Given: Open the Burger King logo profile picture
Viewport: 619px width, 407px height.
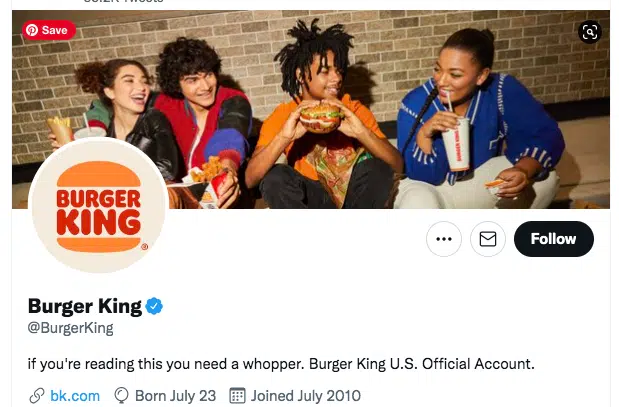Looking at the screenshot, I should click(x=99, y=205).
